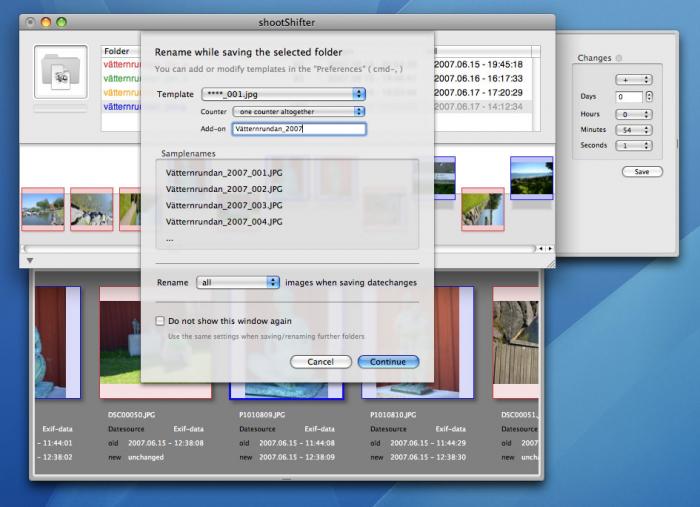
Task: Click the Days stepper arrows
Action: click(x=649, y=97)
